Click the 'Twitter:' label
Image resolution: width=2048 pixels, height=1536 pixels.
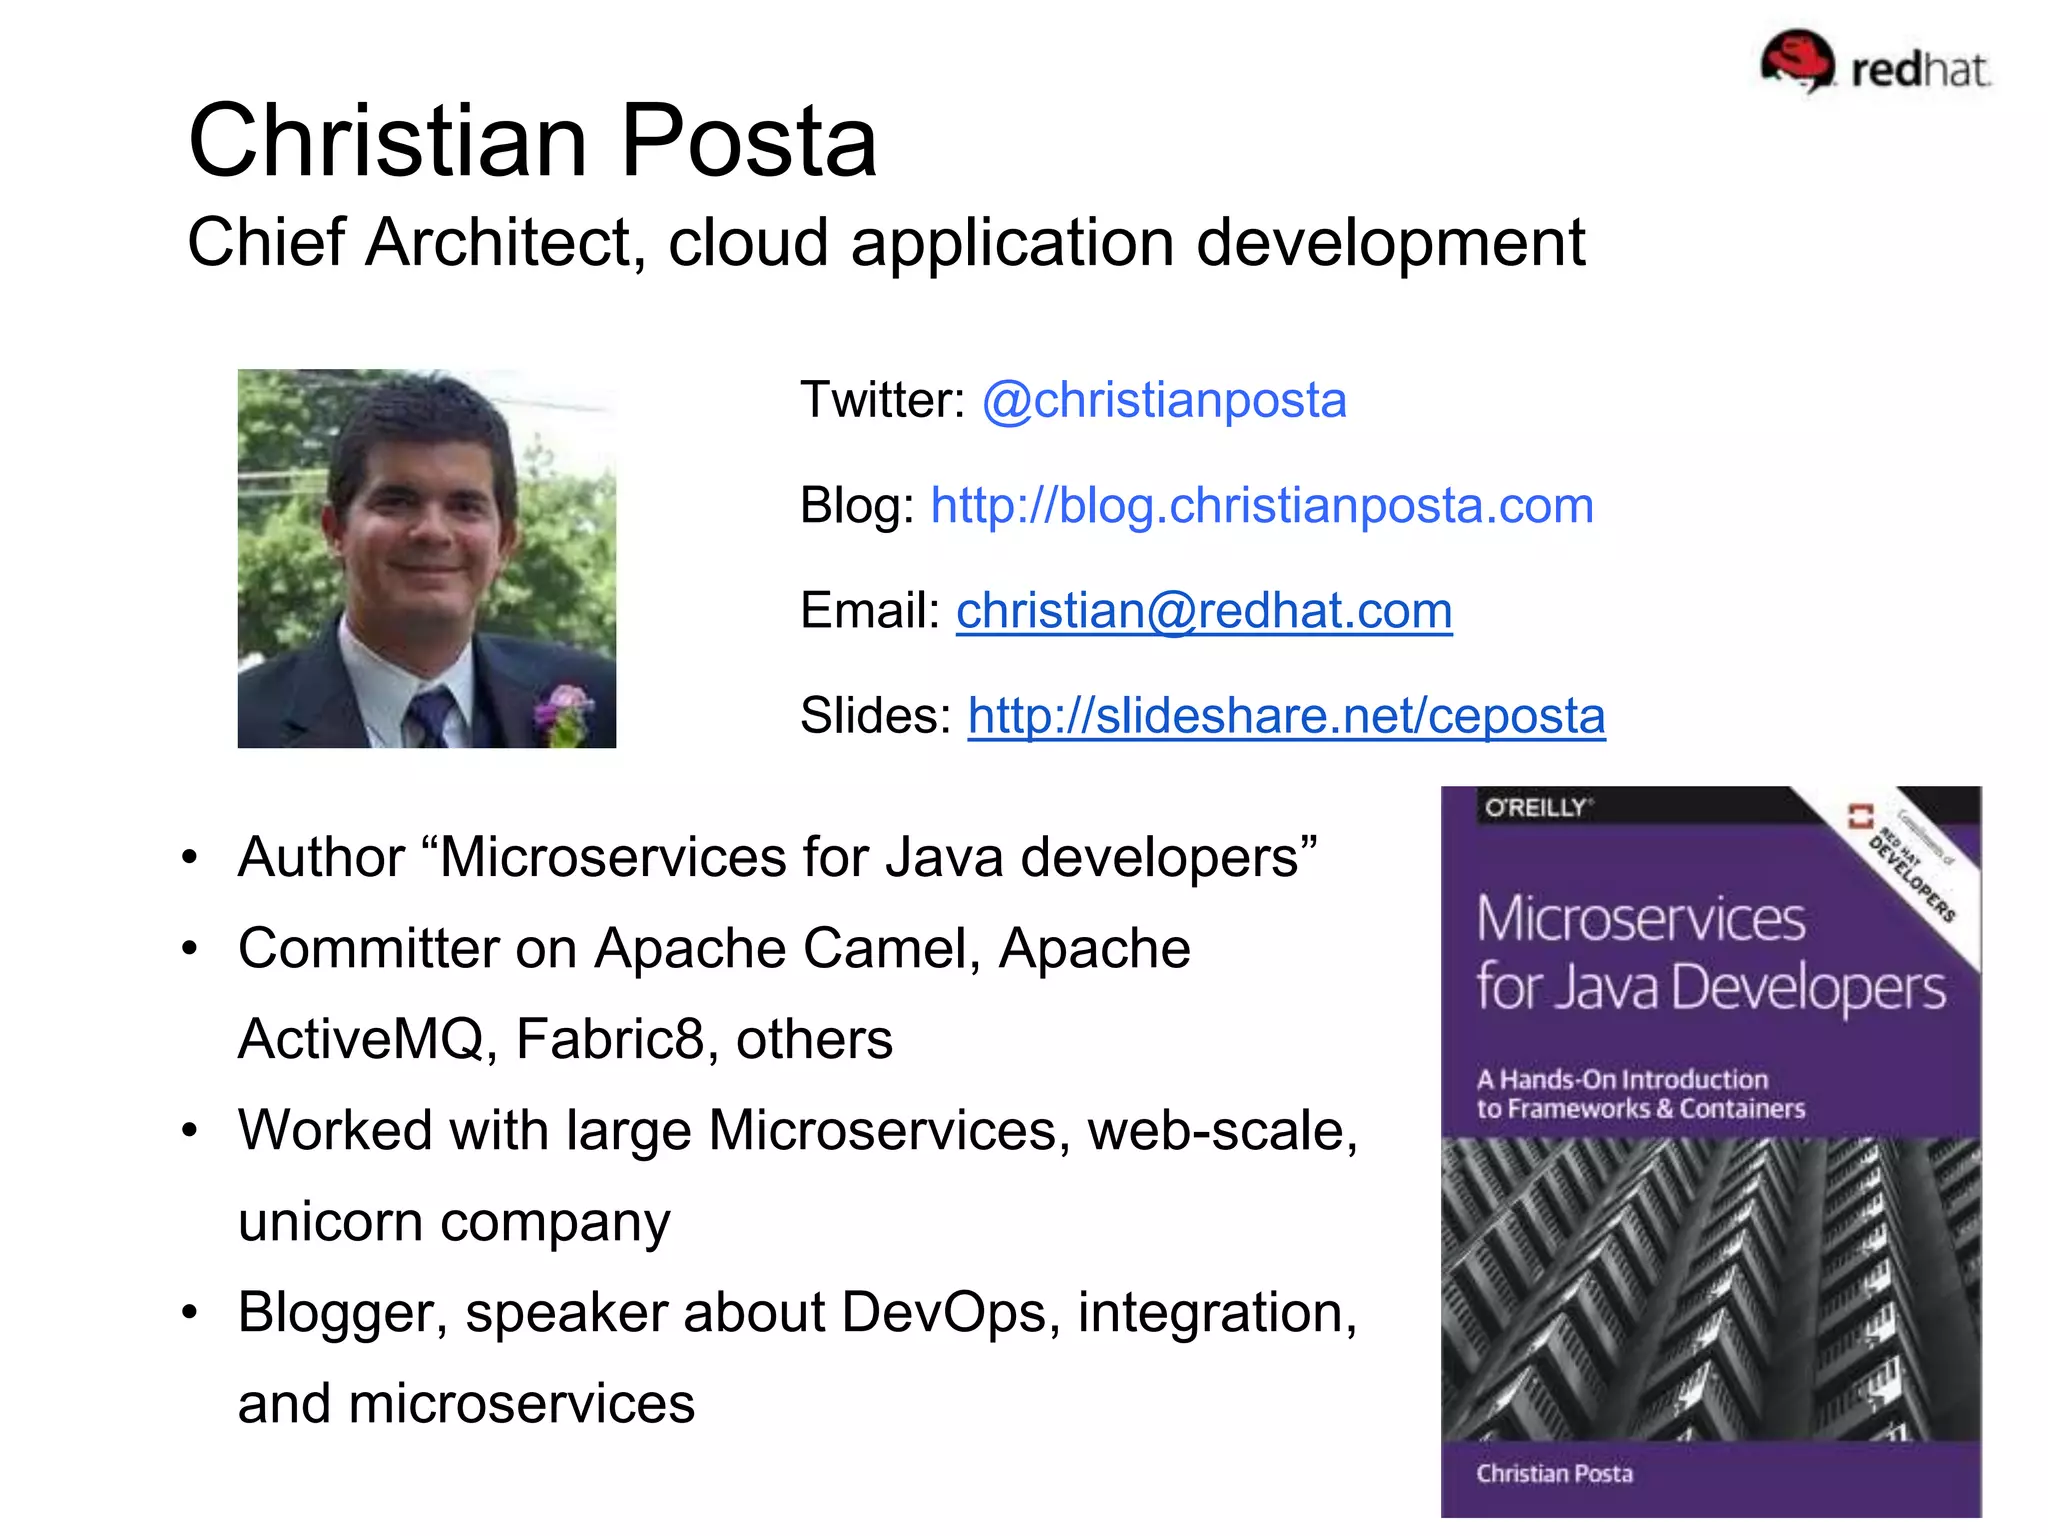(x=882, y=400)
